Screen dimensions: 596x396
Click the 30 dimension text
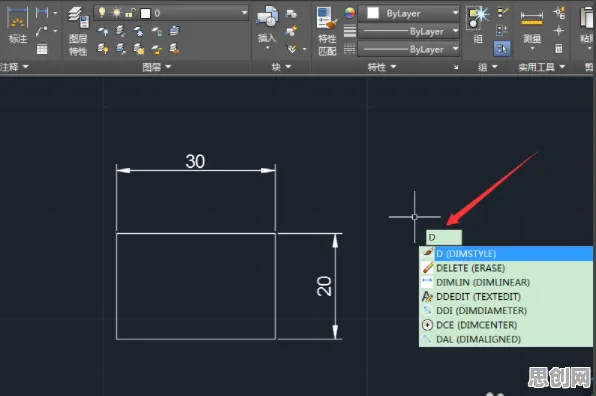(x=195, y=161)
